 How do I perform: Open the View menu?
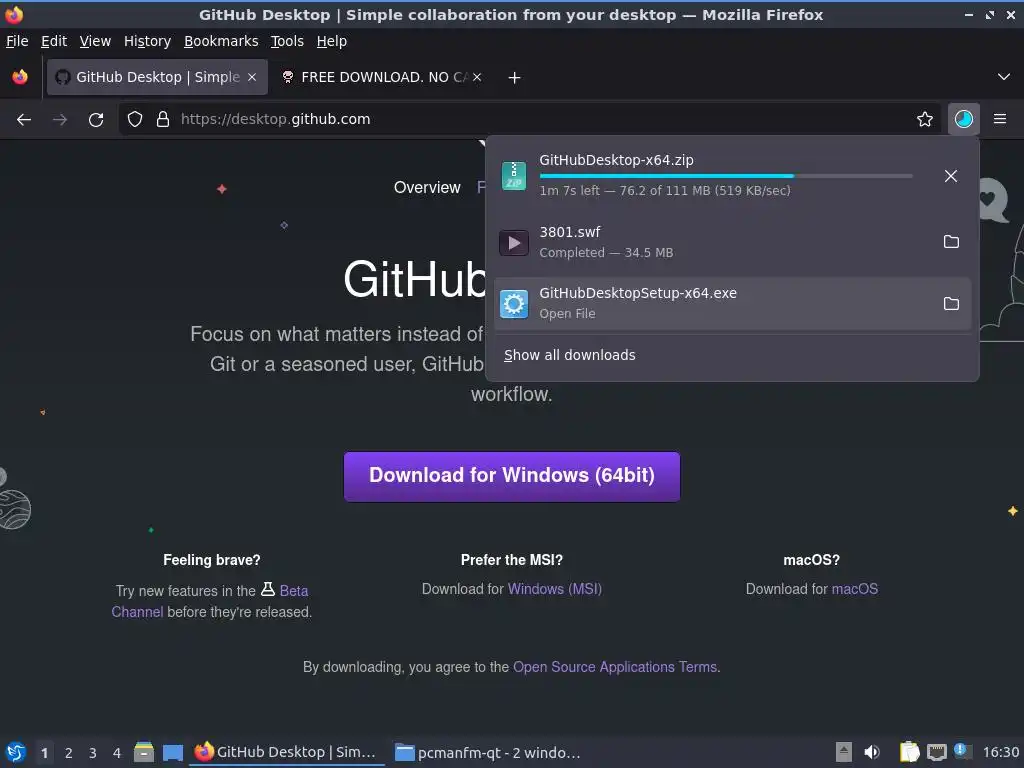[x=95, y=41]
